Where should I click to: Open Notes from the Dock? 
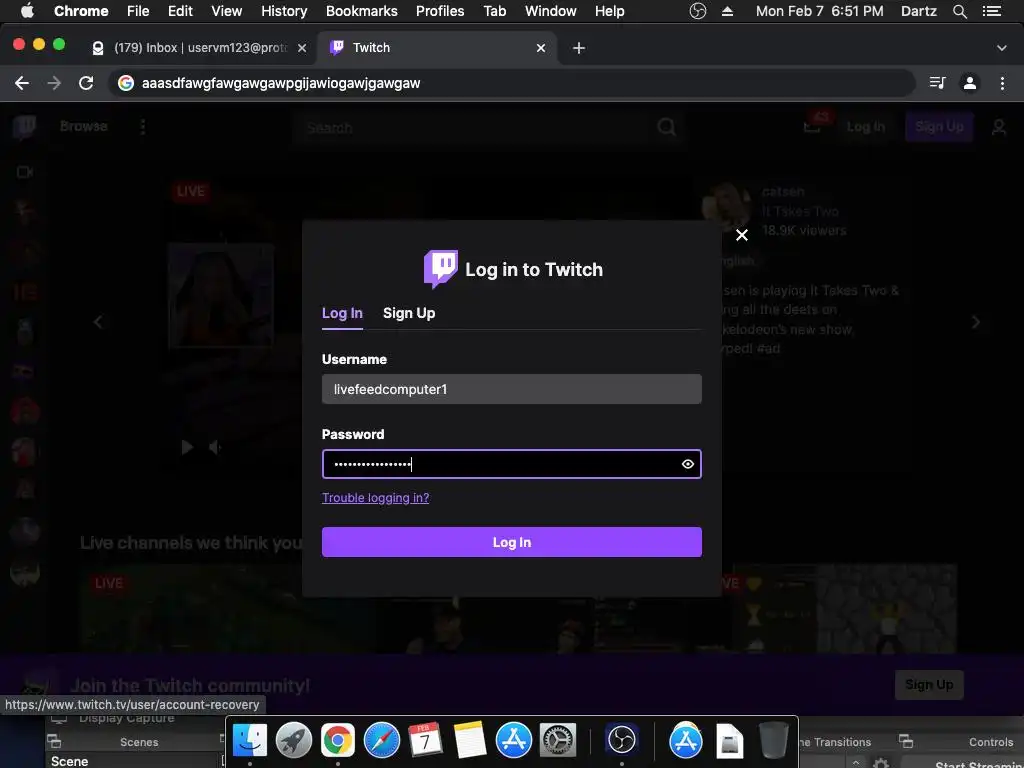(x=470, y=740)
